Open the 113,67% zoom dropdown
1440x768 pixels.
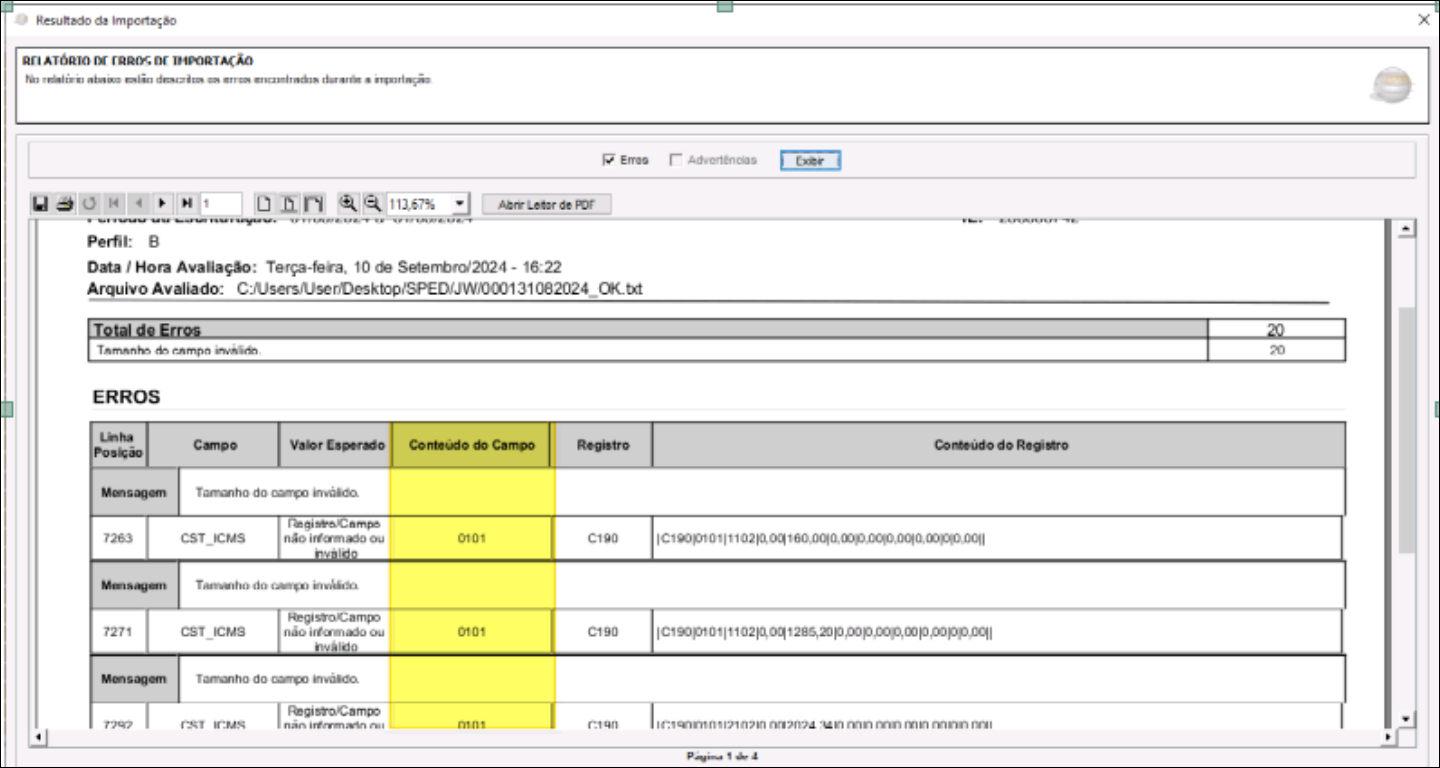(460, 204)
